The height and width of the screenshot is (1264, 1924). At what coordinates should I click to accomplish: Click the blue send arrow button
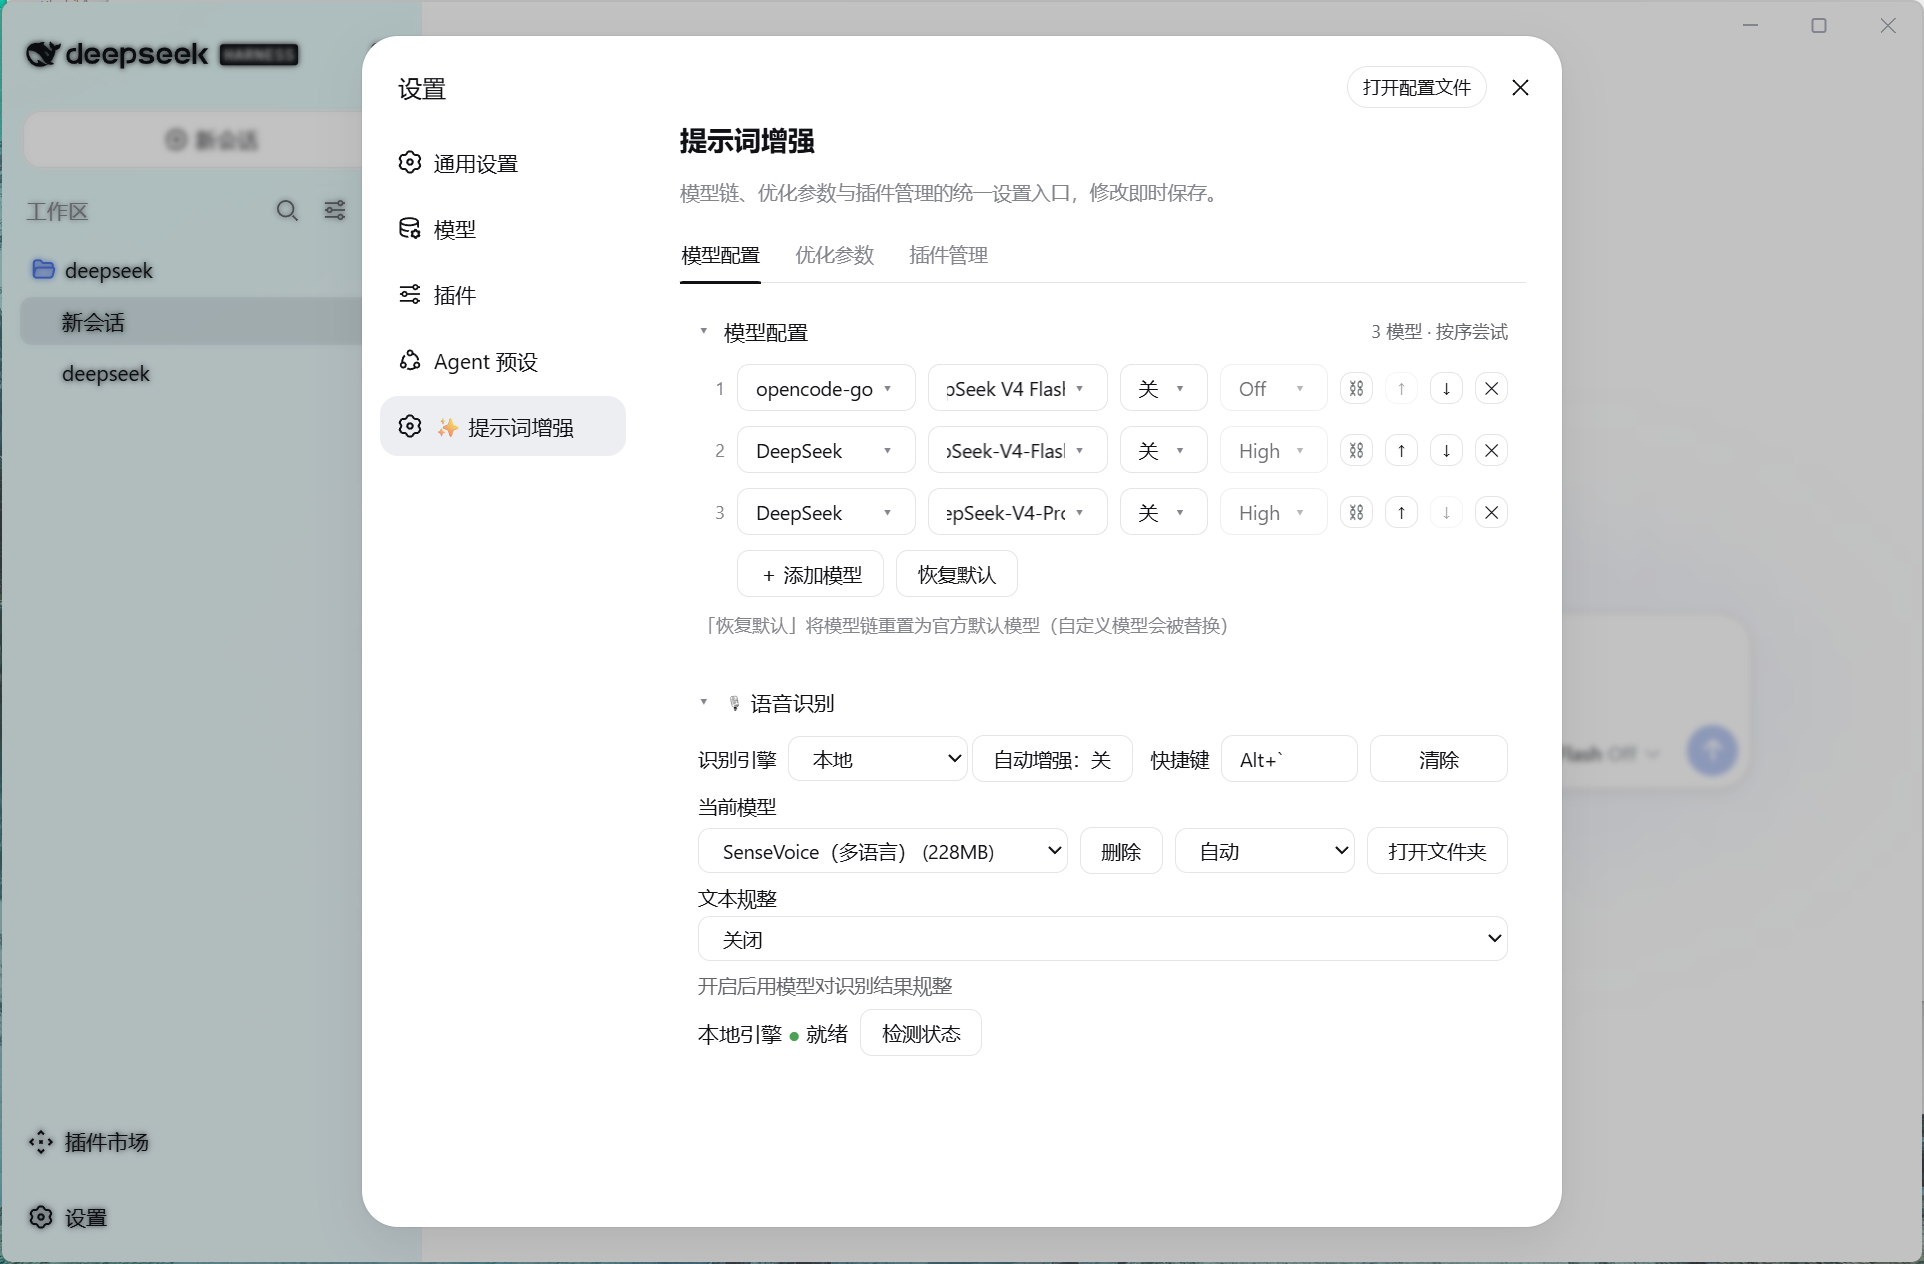click(x=1712, y=750)
